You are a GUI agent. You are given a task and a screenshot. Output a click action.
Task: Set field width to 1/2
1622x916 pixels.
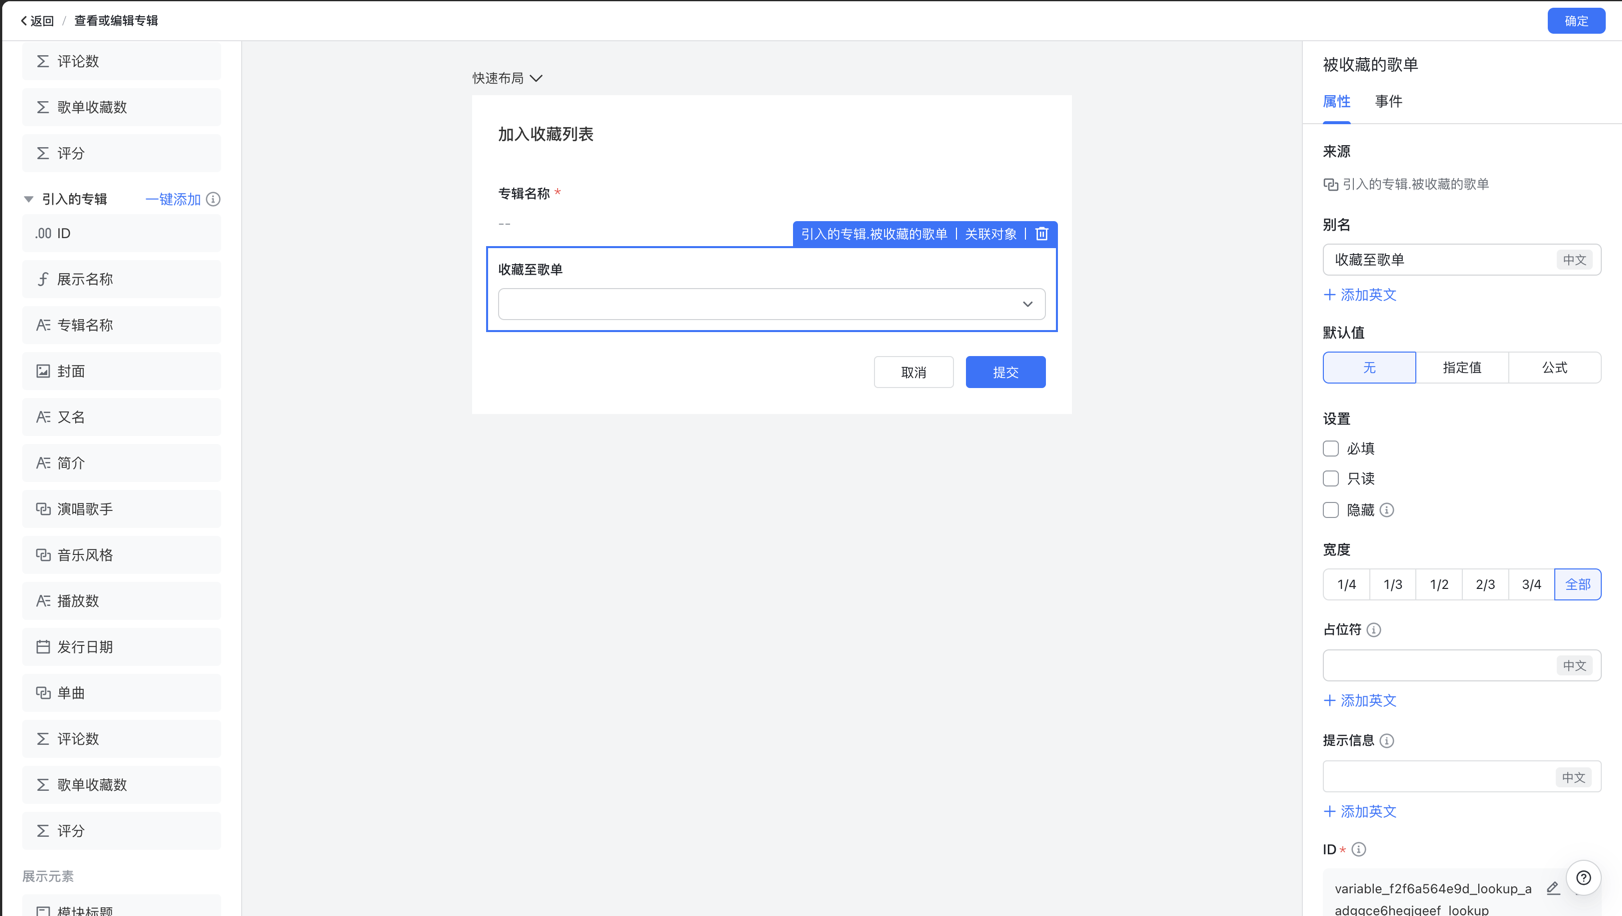[x=1439, y=585]
